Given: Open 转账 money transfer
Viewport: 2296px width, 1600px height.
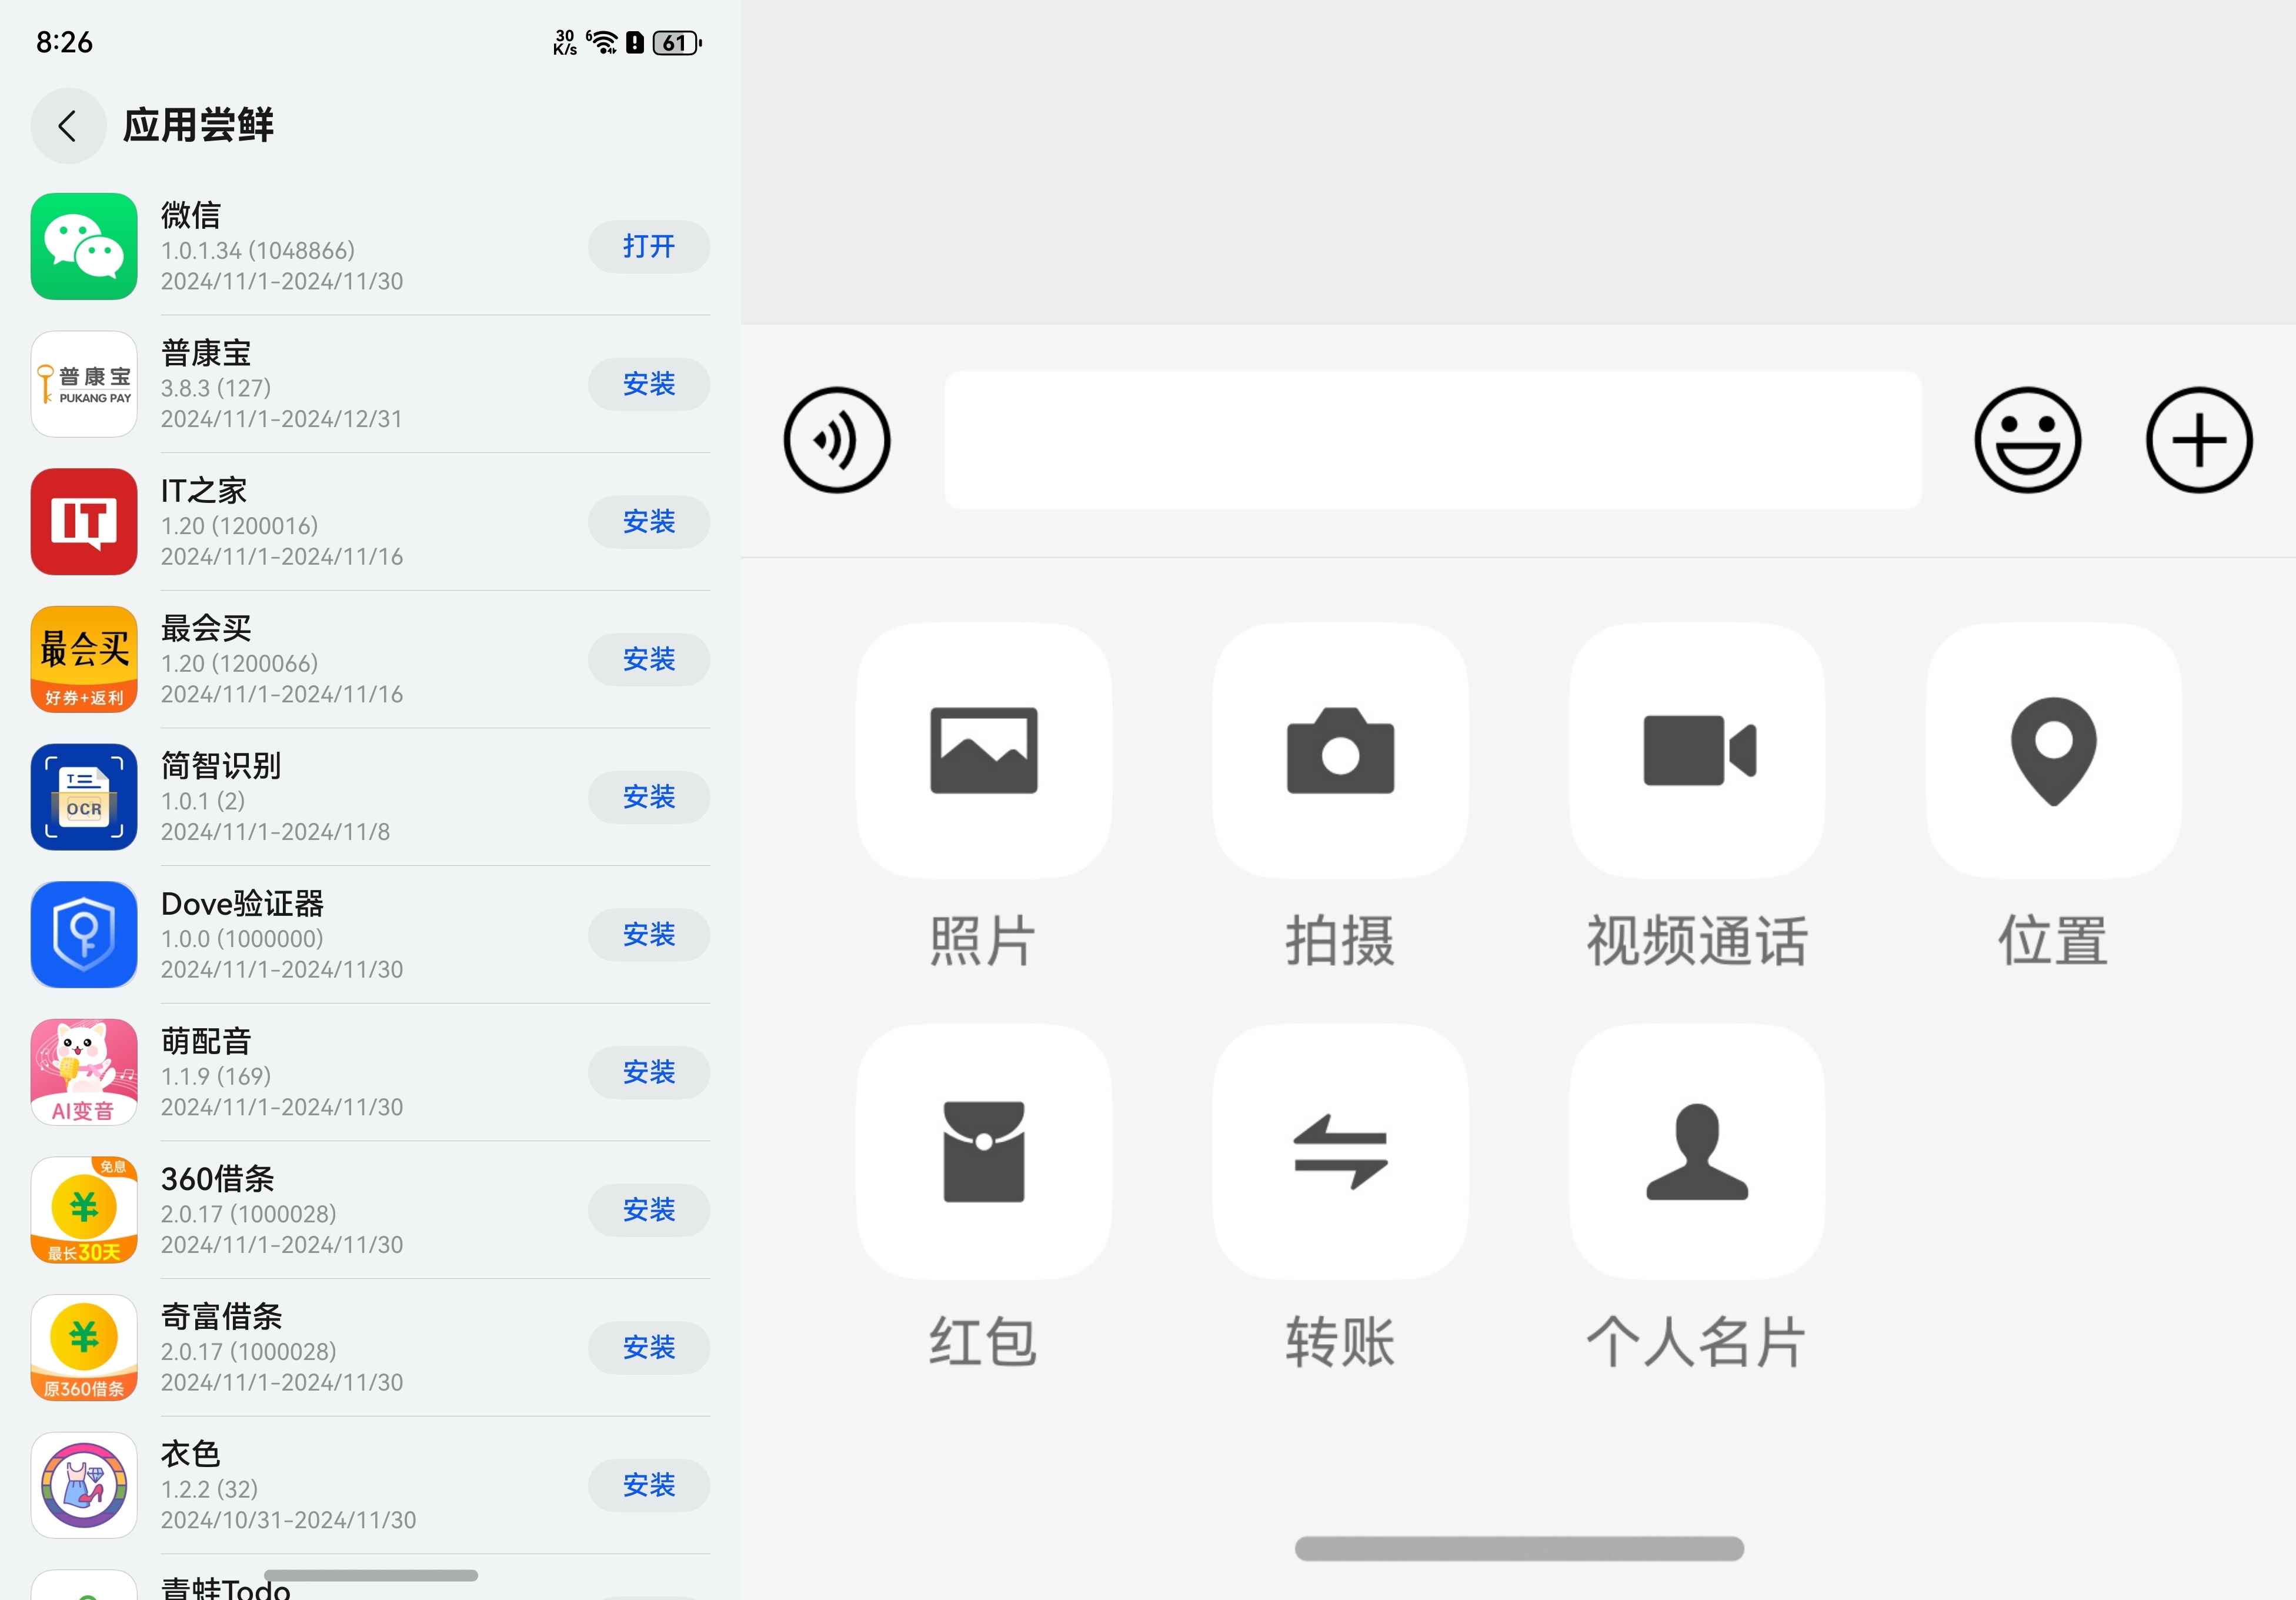Looking at the screenshot, I should click(x=1341, y=1152).
